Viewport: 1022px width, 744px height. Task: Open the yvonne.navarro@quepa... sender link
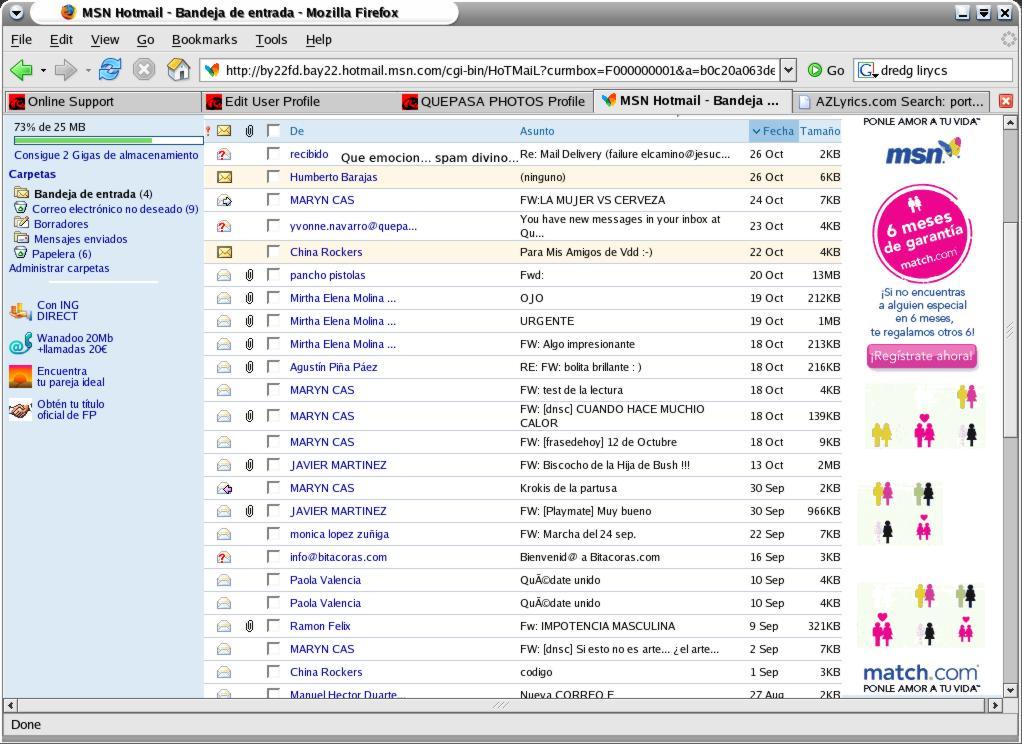coord(353,226)
